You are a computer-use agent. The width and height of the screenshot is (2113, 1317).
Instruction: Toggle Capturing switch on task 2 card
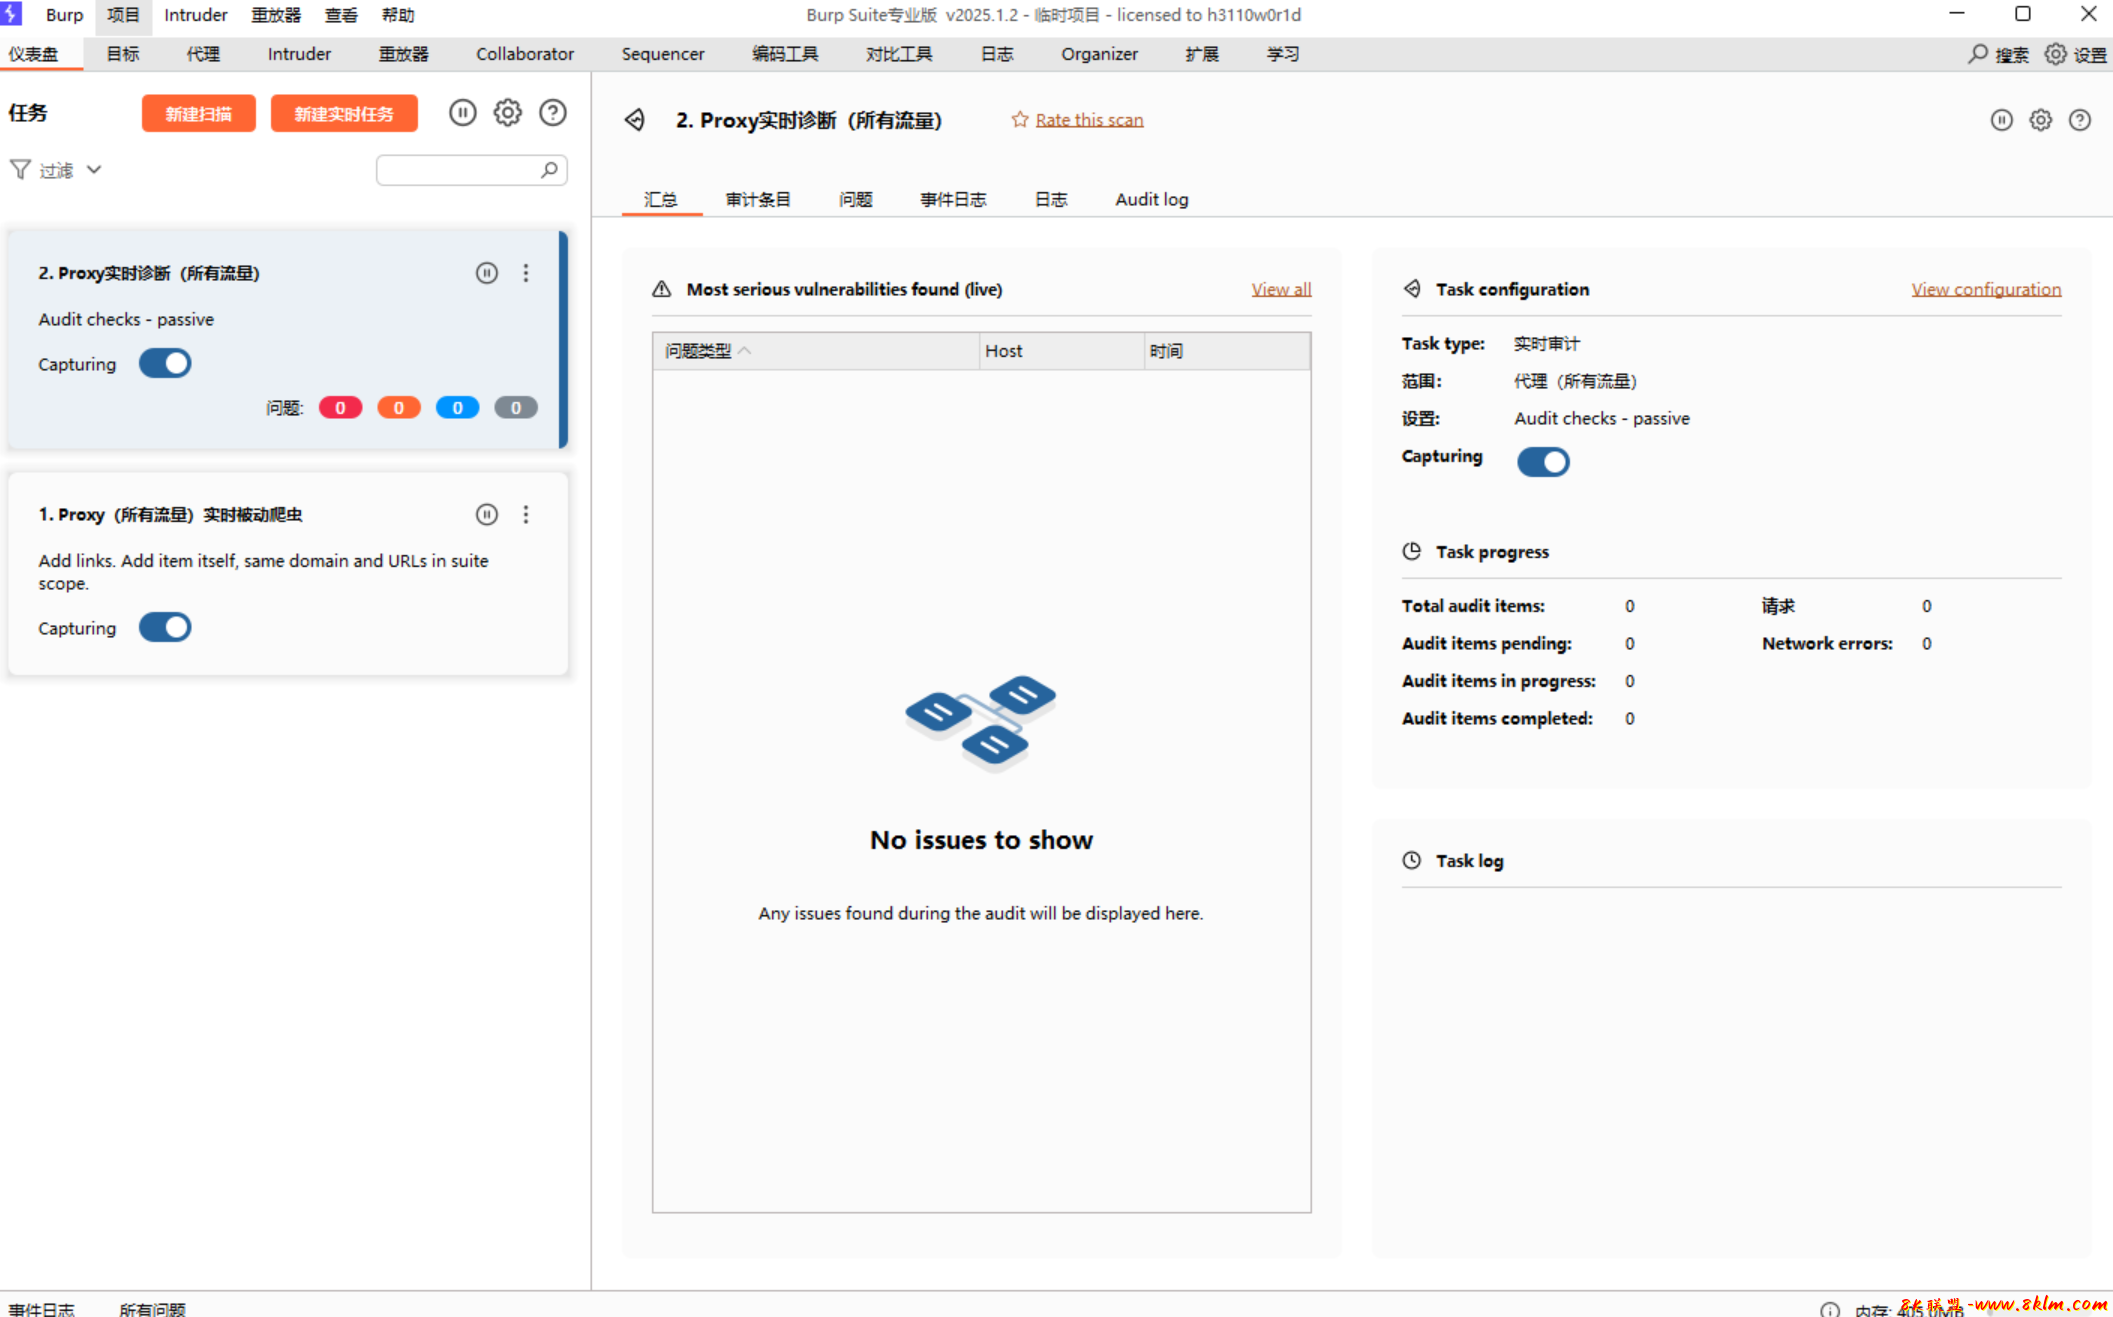point(165,363)
